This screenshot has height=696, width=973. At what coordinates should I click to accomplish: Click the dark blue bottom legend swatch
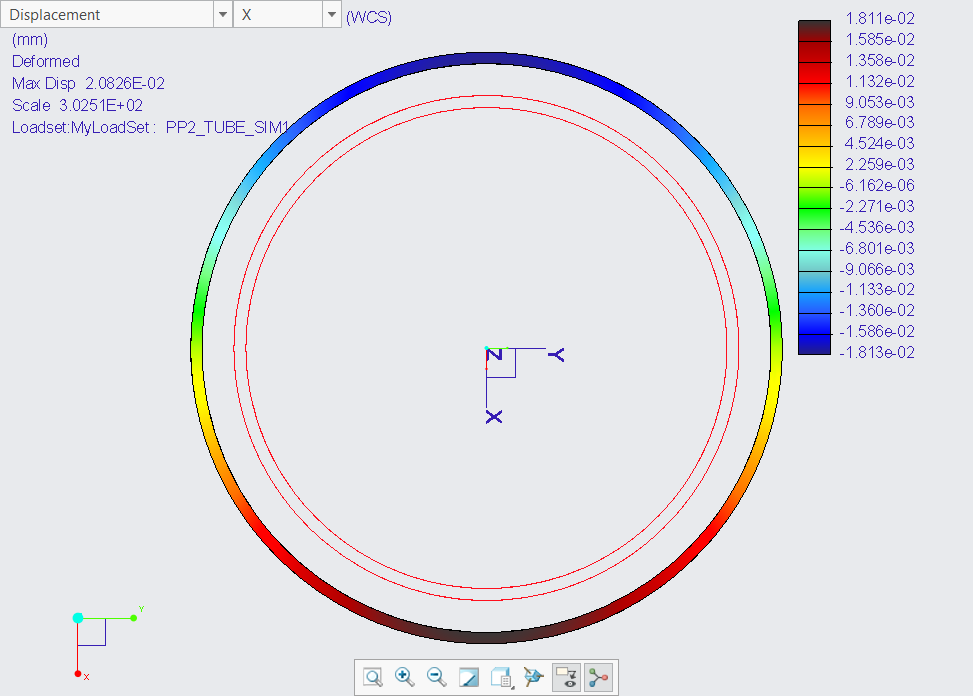814,344
